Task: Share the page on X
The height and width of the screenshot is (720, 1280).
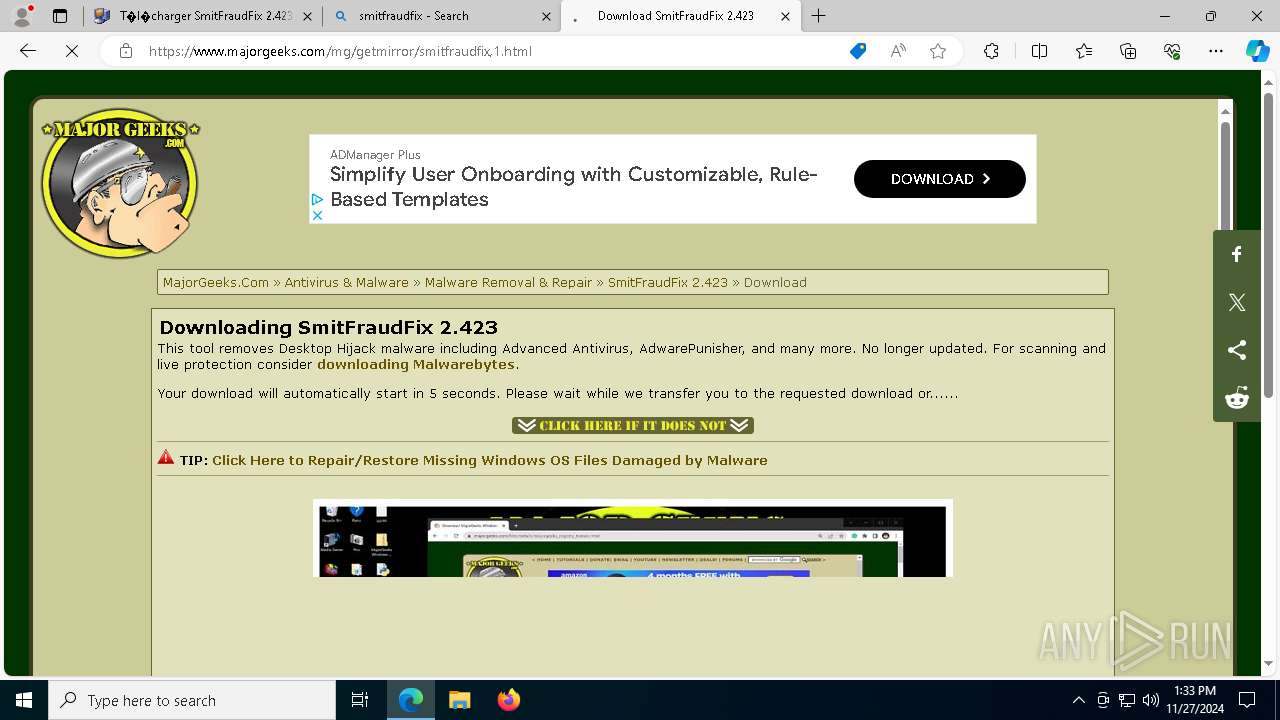Action: tap(1237, 302)
